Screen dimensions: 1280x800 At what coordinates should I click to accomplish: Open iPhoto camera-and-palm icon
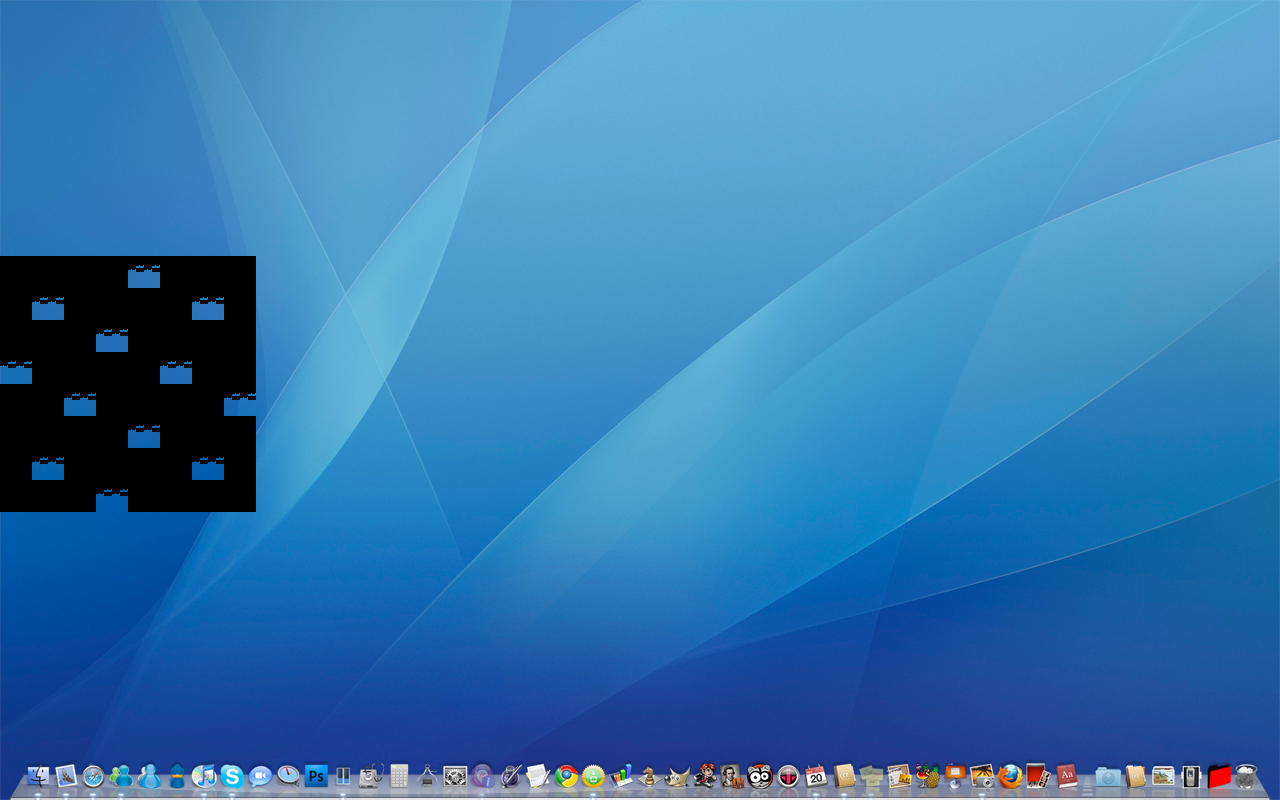click(982, 775)
